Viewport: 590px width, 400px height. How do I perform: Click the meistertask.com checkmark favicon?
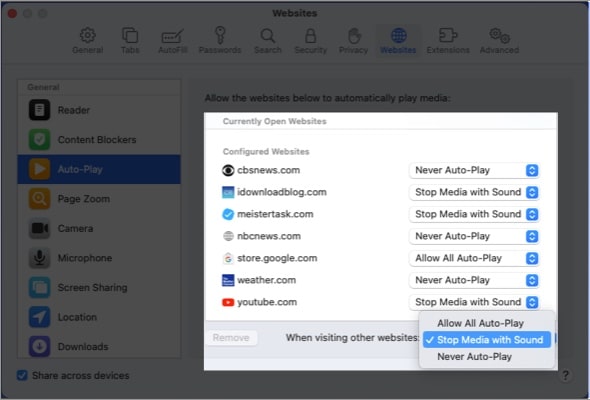tap(228, 214)
